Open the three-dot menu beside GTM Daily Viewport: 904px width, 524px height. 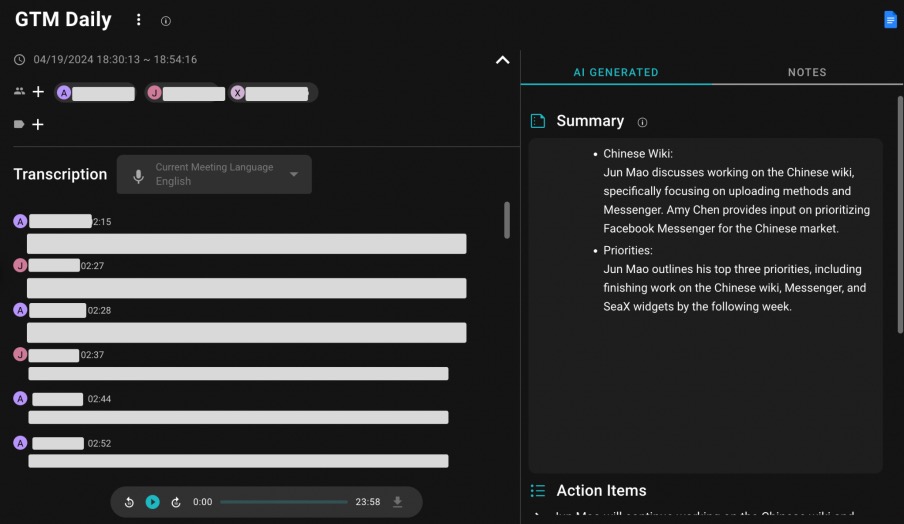pyautogui.click(x=139, y=20)
